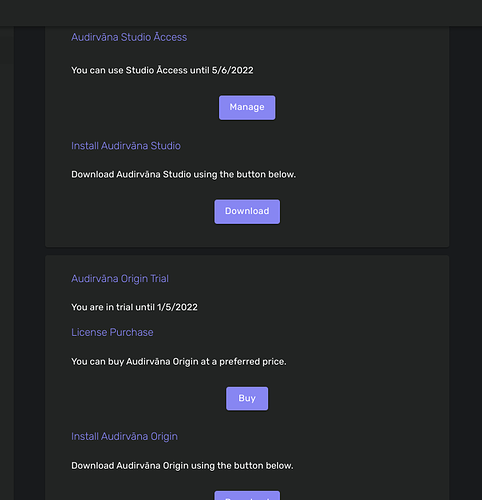Click the dark top header bar
The image size is (482, 500).
pyautogui.click(x=241, y=13)
